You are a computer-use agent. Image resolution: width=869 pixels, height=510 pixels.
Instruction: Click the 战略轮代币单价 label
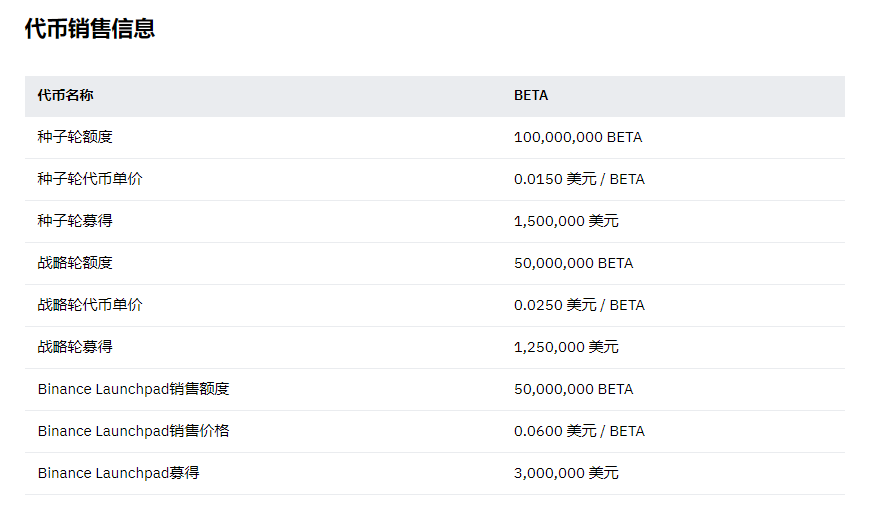pos(90,305)
